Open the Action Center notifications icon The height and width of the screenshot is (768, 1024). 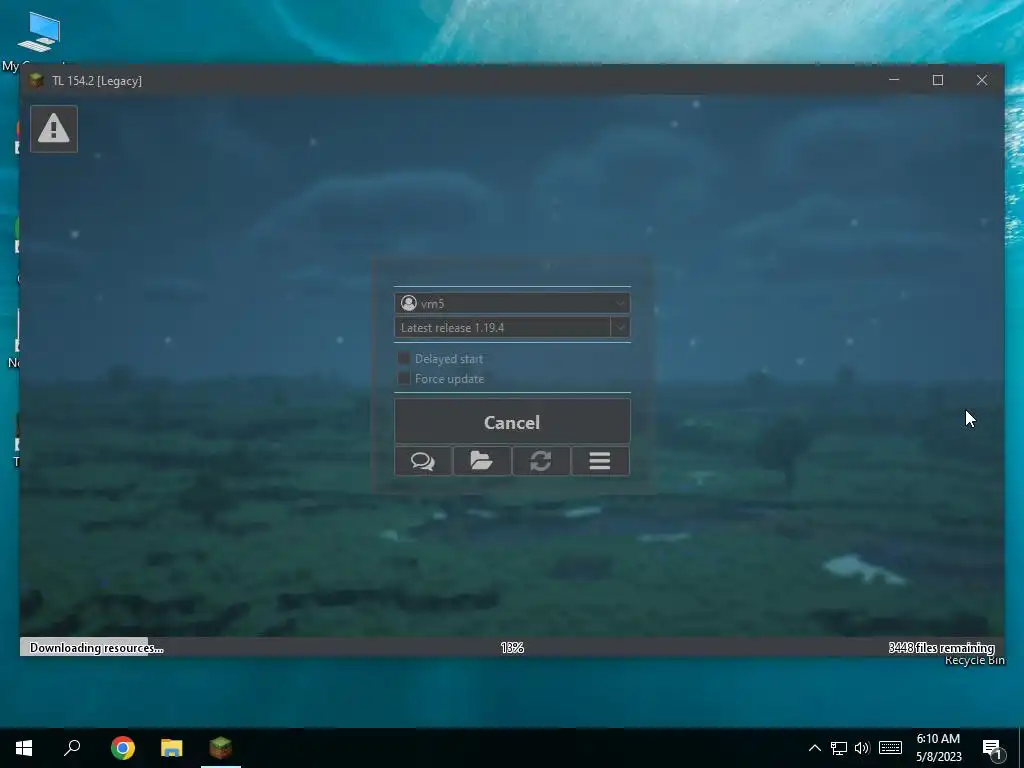pos(993,748)
